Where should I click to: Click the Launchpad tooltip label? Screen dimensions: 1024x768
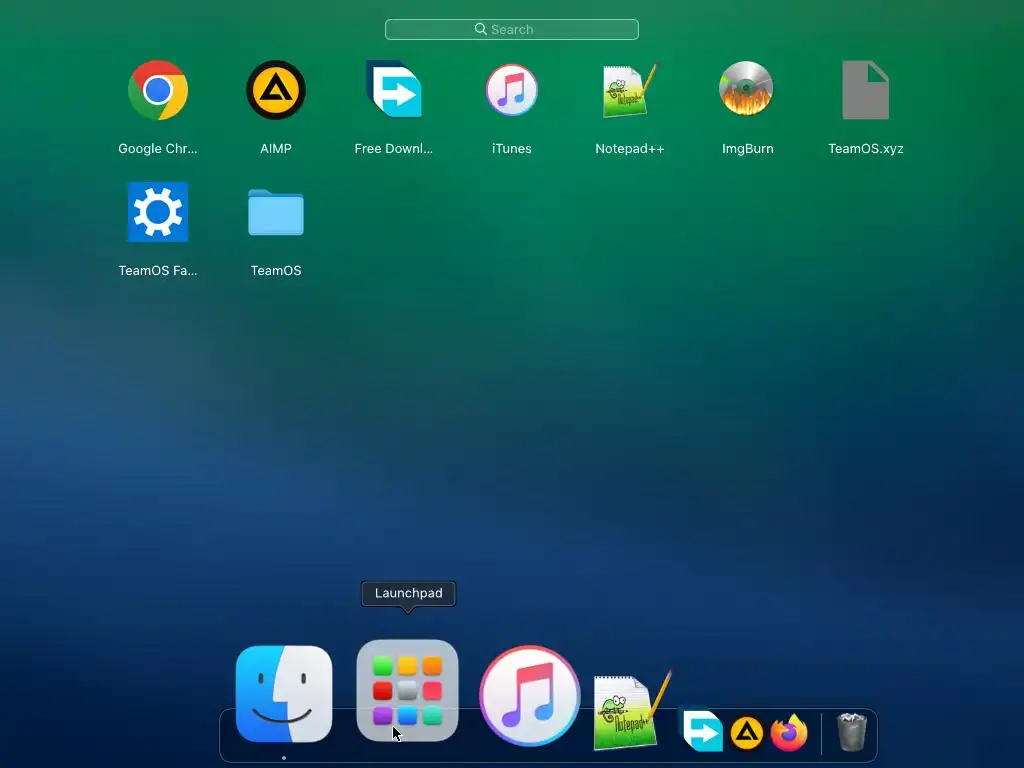coord(408,593)
